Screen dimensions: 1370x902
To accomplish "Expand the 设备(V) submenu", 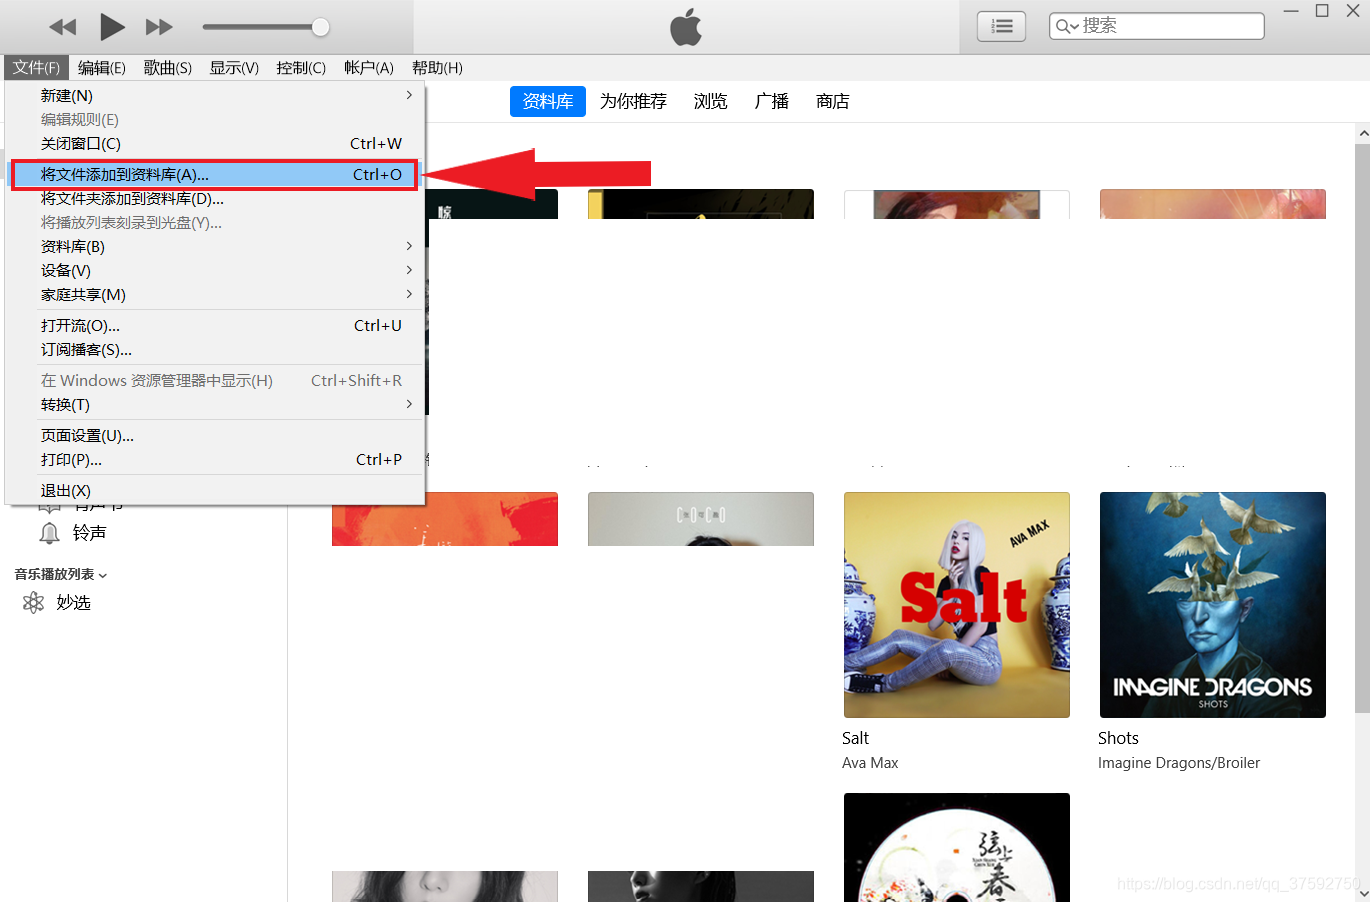I will click(215, 270).
